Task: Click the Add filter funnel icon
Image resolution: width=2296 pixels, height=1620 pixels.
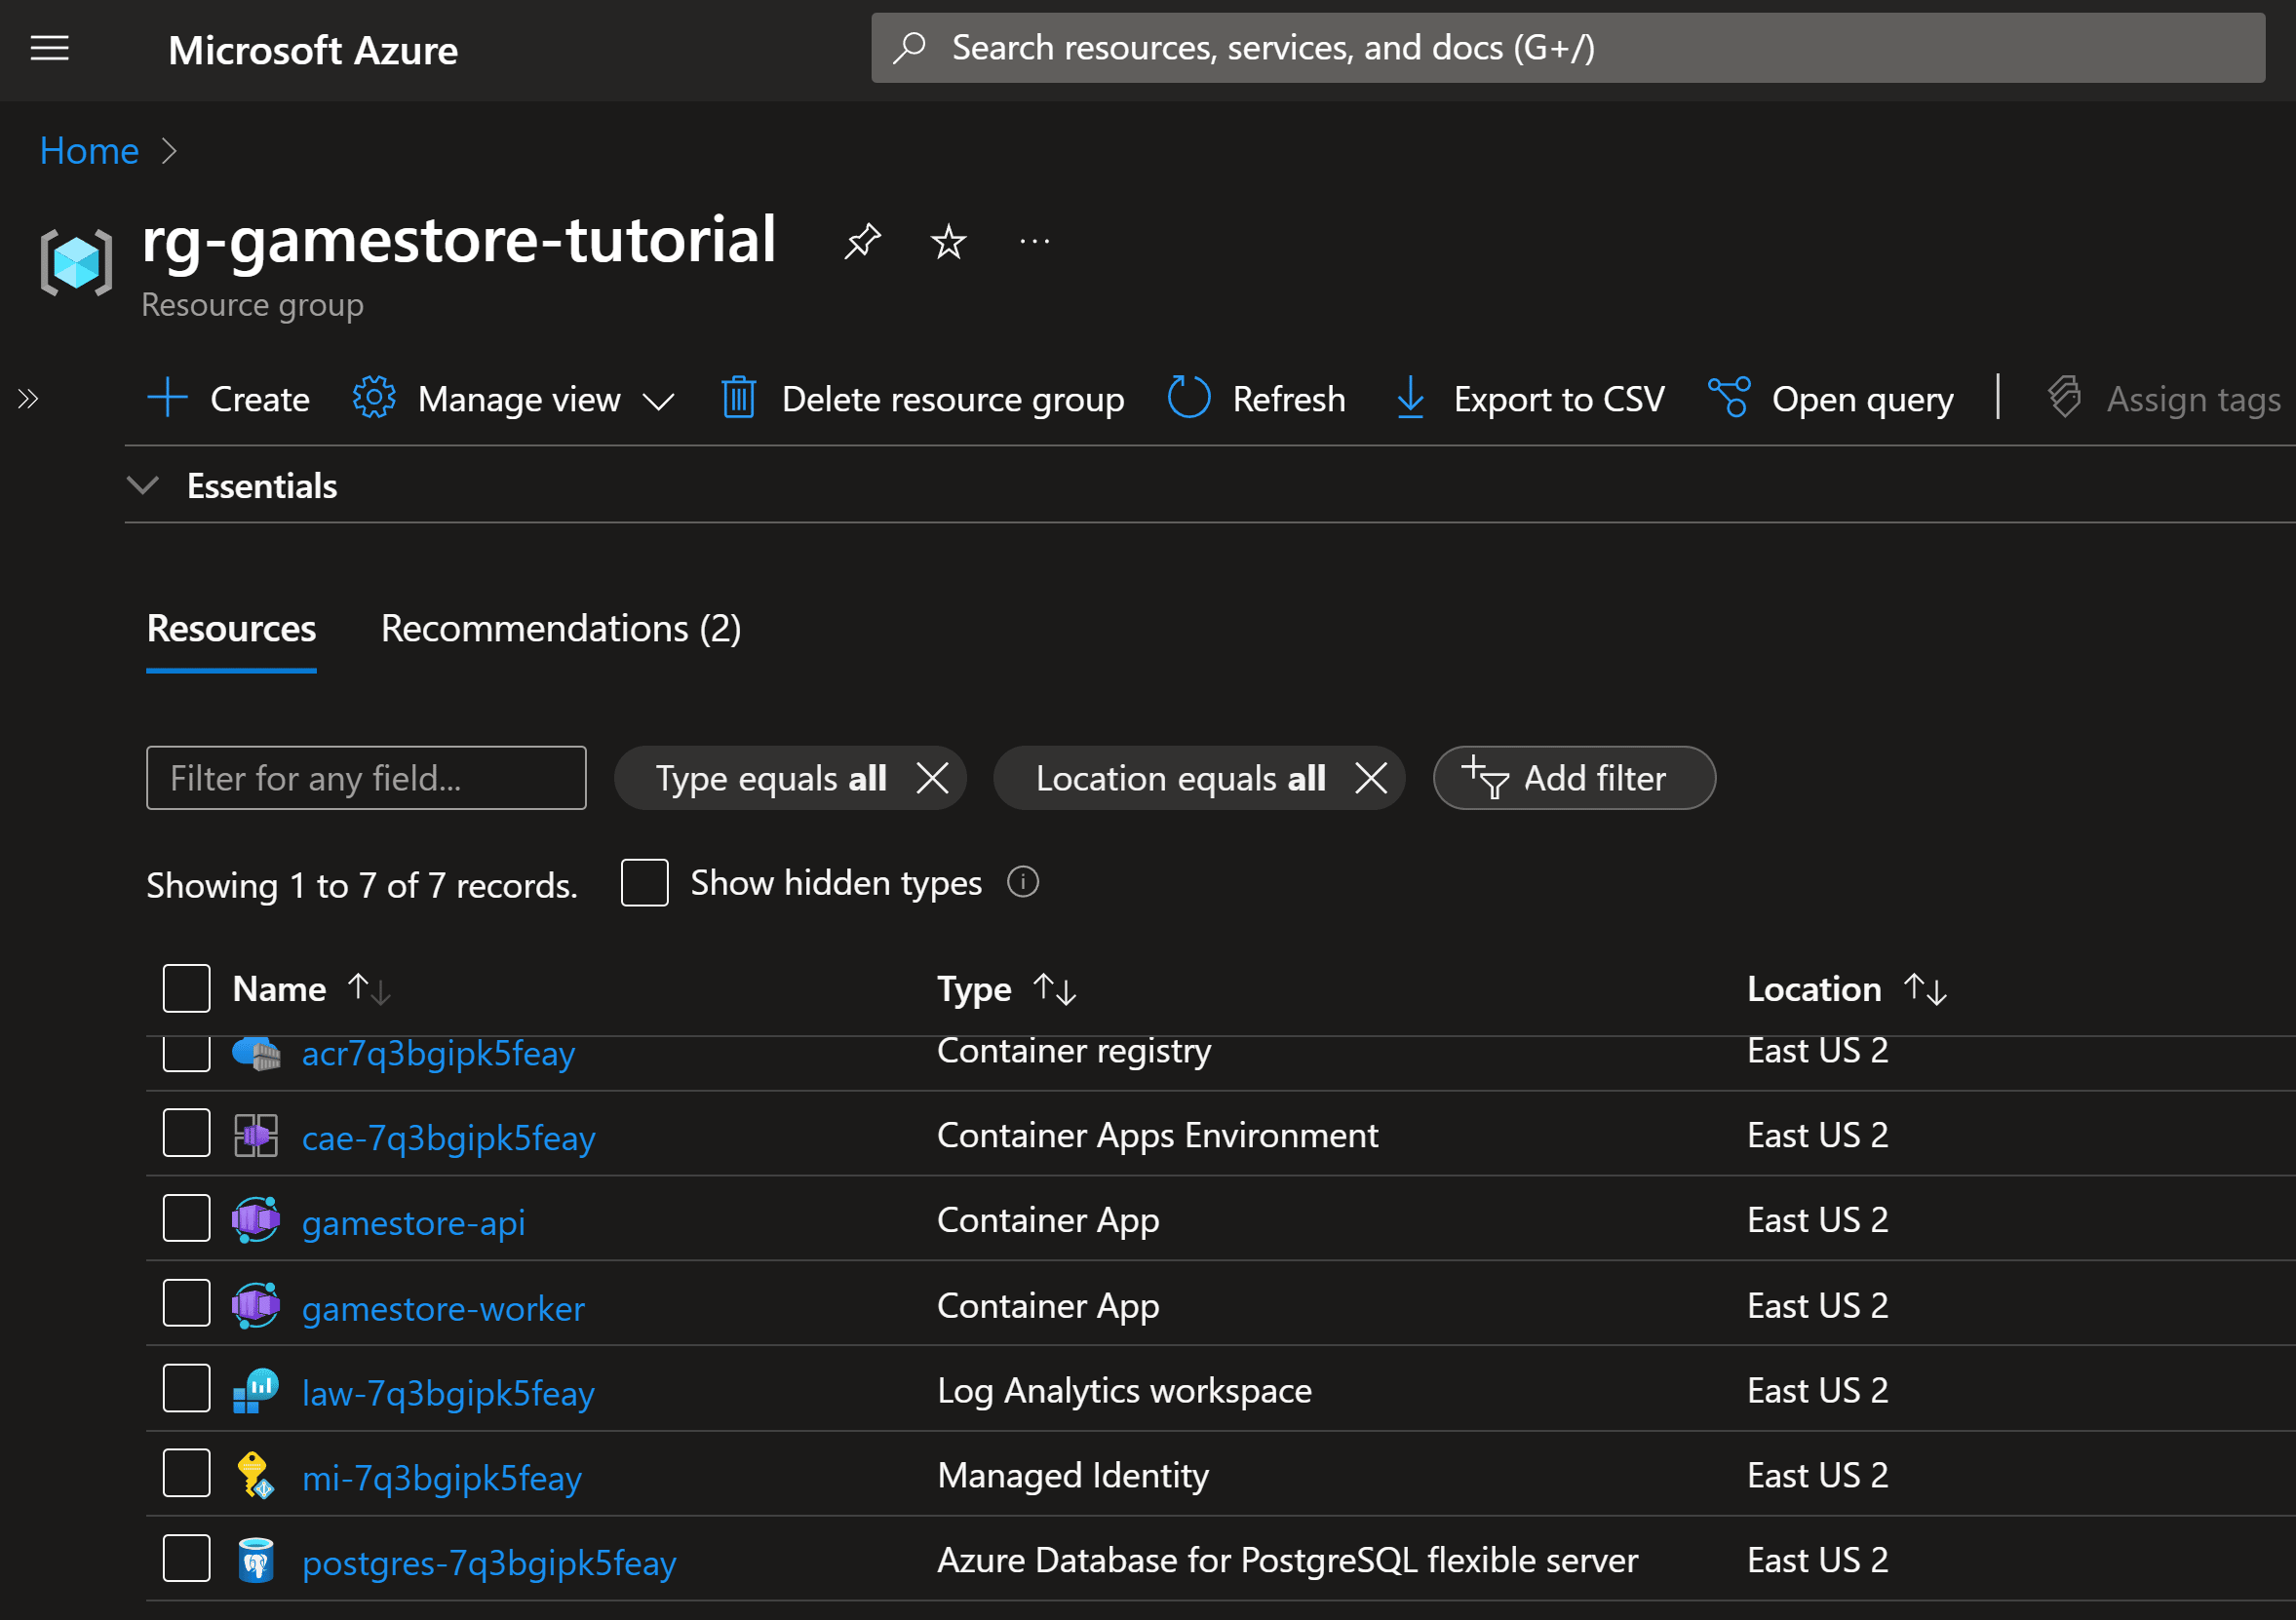Action: click(x=1485, y=778)
